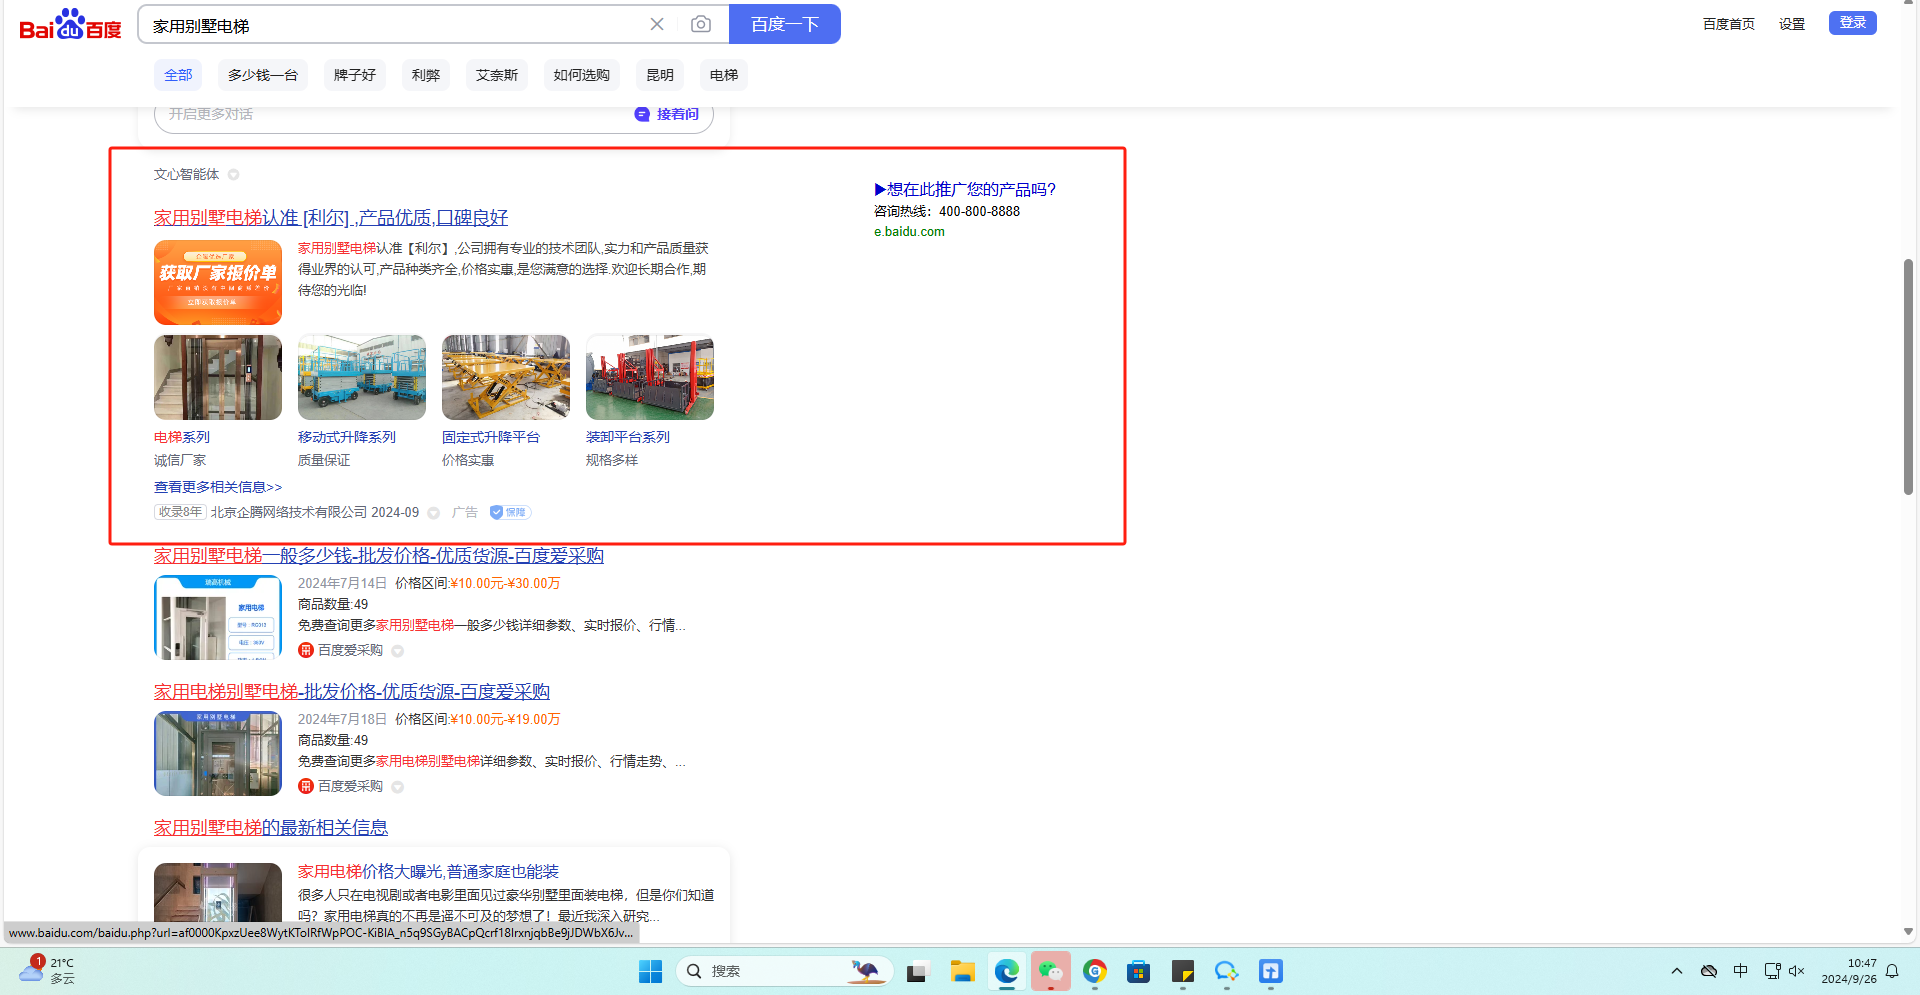This screenshot has height=995, width=1920.
Task: Open 家用别墅电梯一般多少钱 result title
Action: tap(379, 556)
